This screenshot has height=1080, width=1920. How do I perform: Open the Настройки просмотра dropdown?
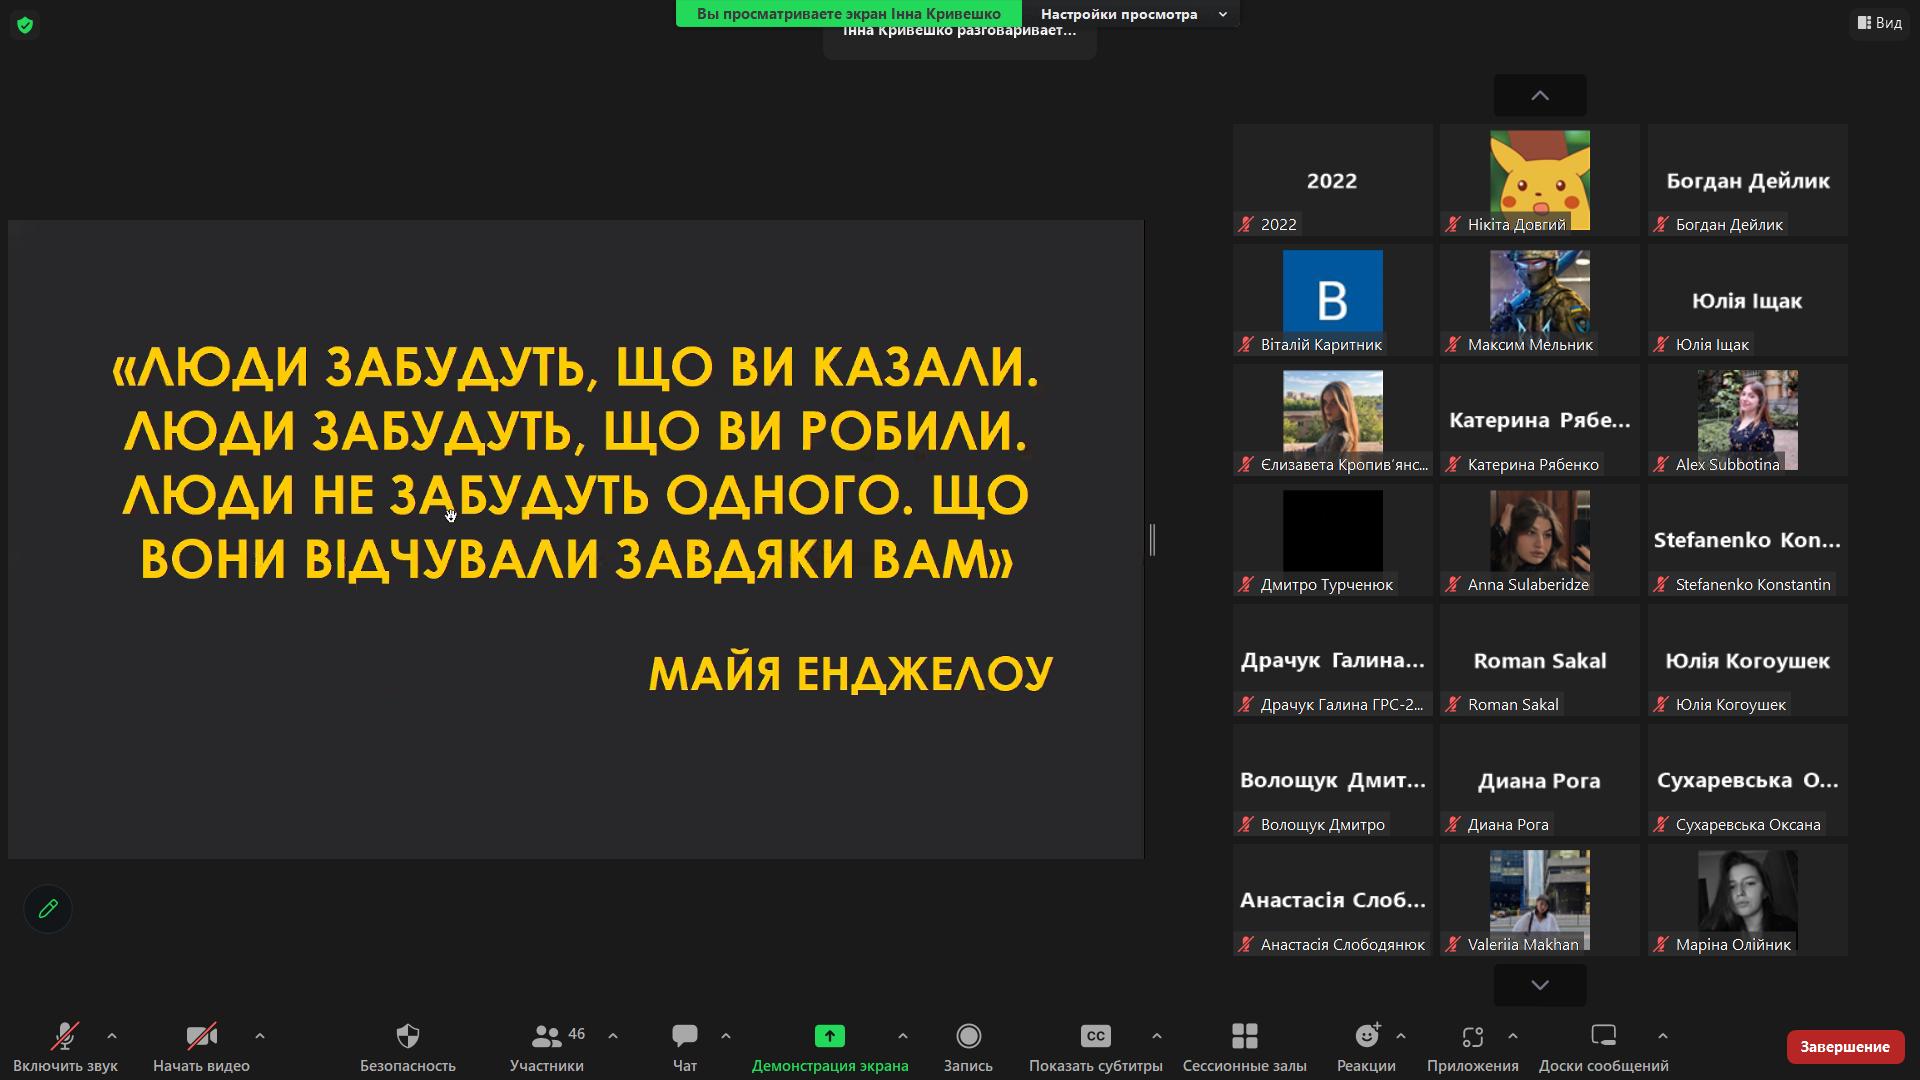point(1132,14)
